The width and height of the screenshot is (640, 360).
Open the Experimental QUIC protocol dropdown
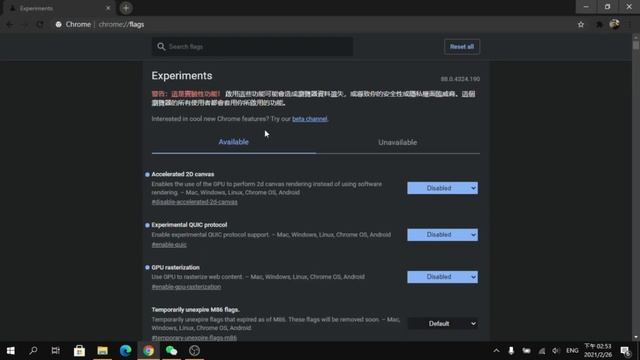pyautogui.click(x=442, y=235)
